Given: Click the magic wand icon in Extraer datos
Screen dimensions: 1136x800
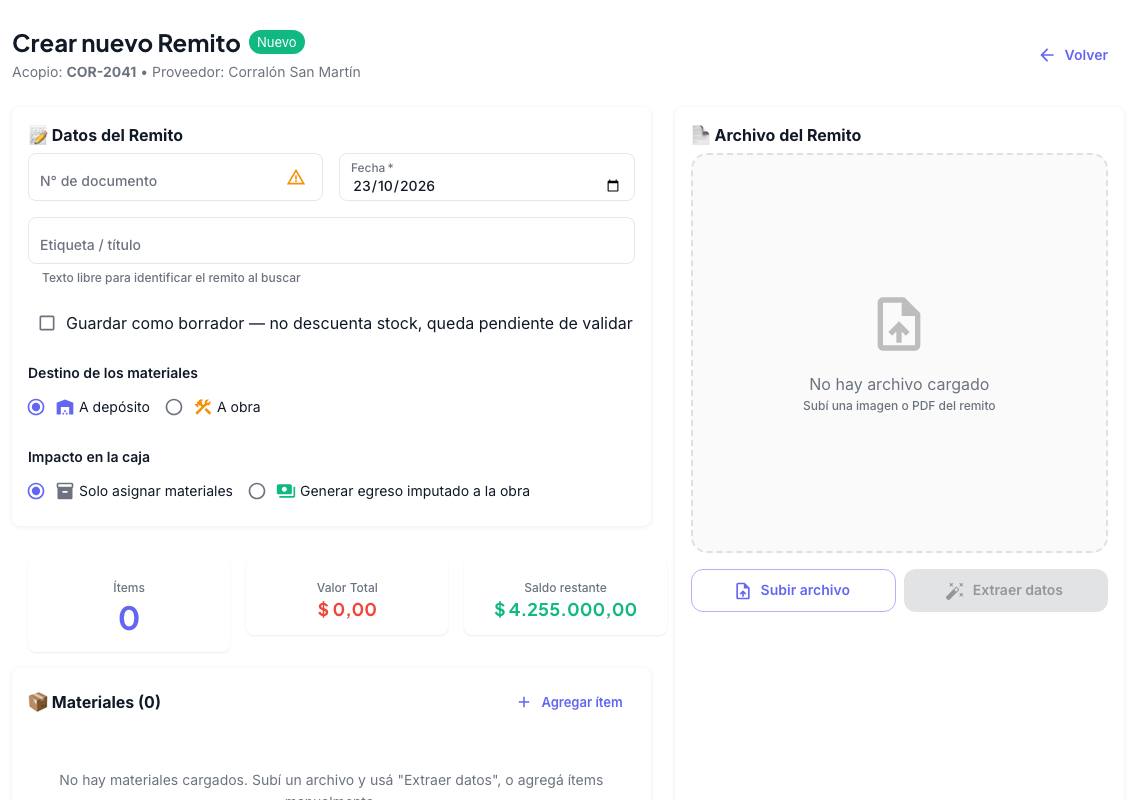Looking at the screenshot, I should point(954,591).
